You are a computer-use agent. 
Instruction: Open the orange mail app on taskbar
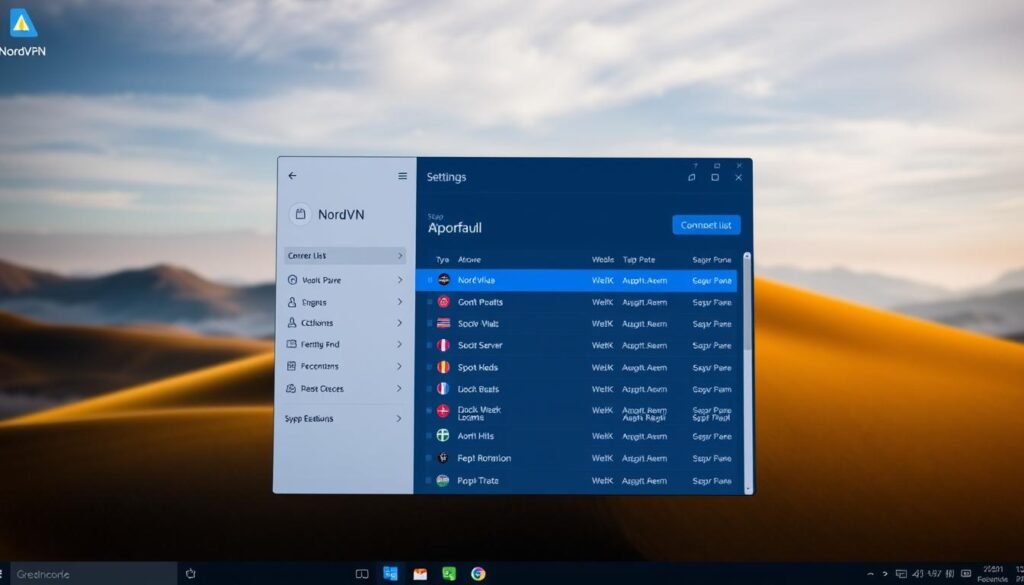[x=420, y=574]
